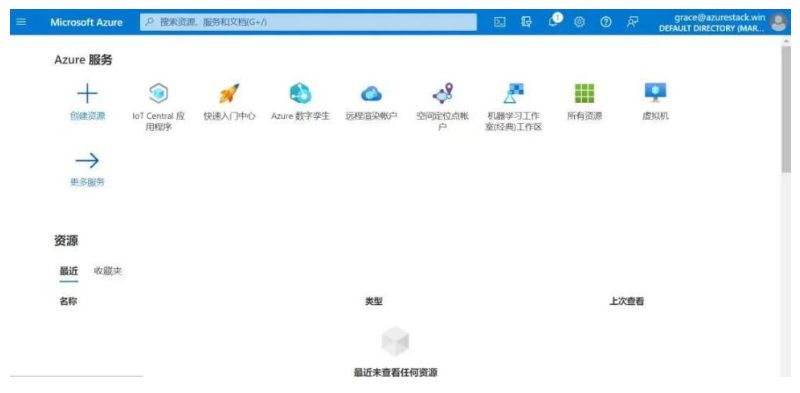Viewport: 800px width, 393px height.
Task: Open the hamburger portal menu
Action: (x=21, y=22)
